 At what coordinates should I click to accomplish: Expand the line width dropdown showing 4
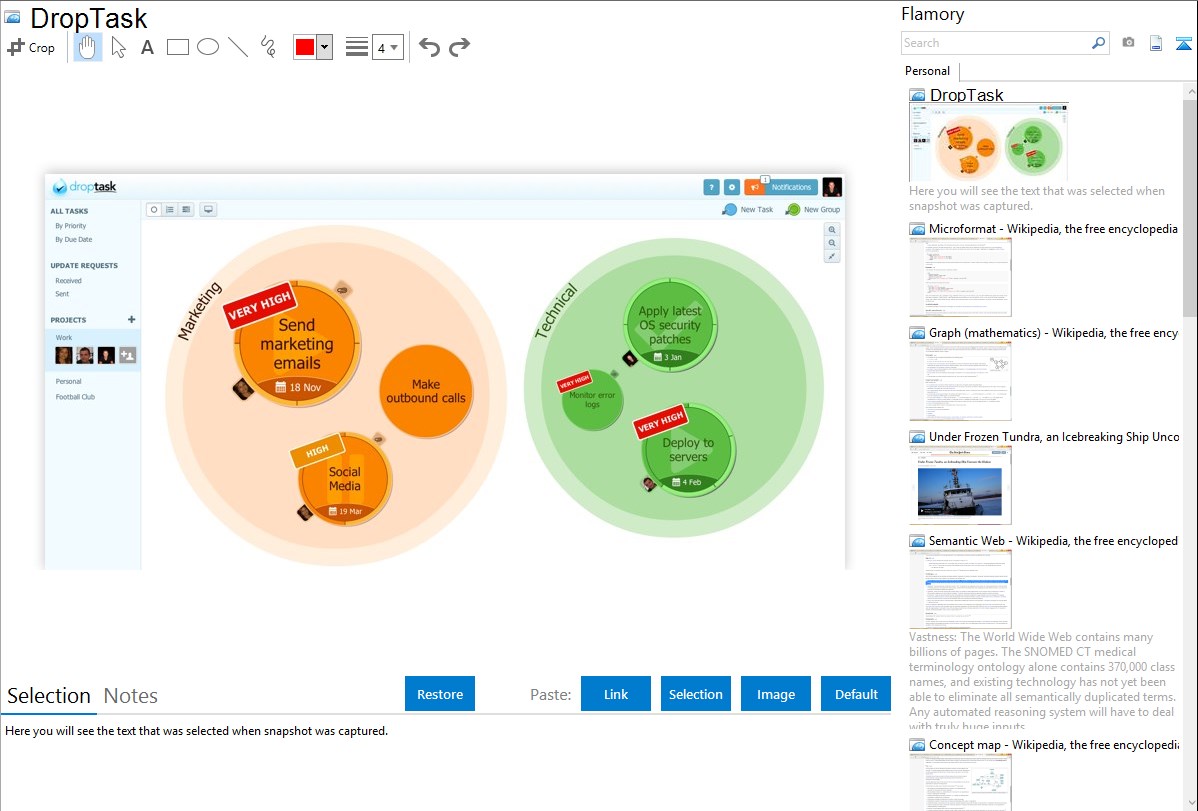388,47
